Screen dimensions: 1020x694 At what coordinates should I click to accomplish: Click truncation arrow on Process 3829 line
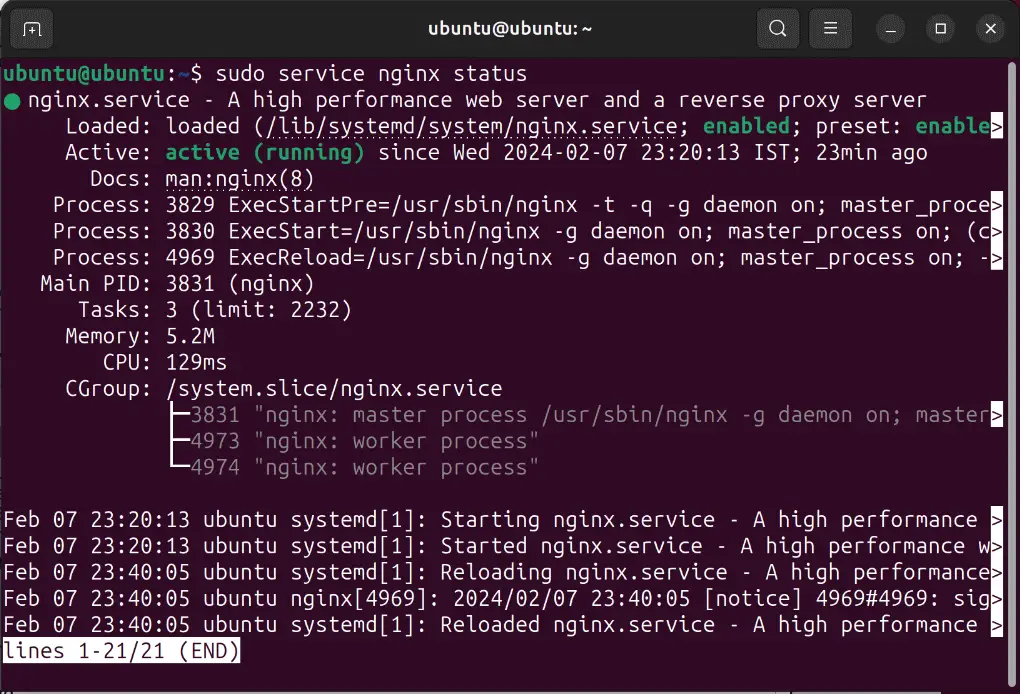[996, 205]
